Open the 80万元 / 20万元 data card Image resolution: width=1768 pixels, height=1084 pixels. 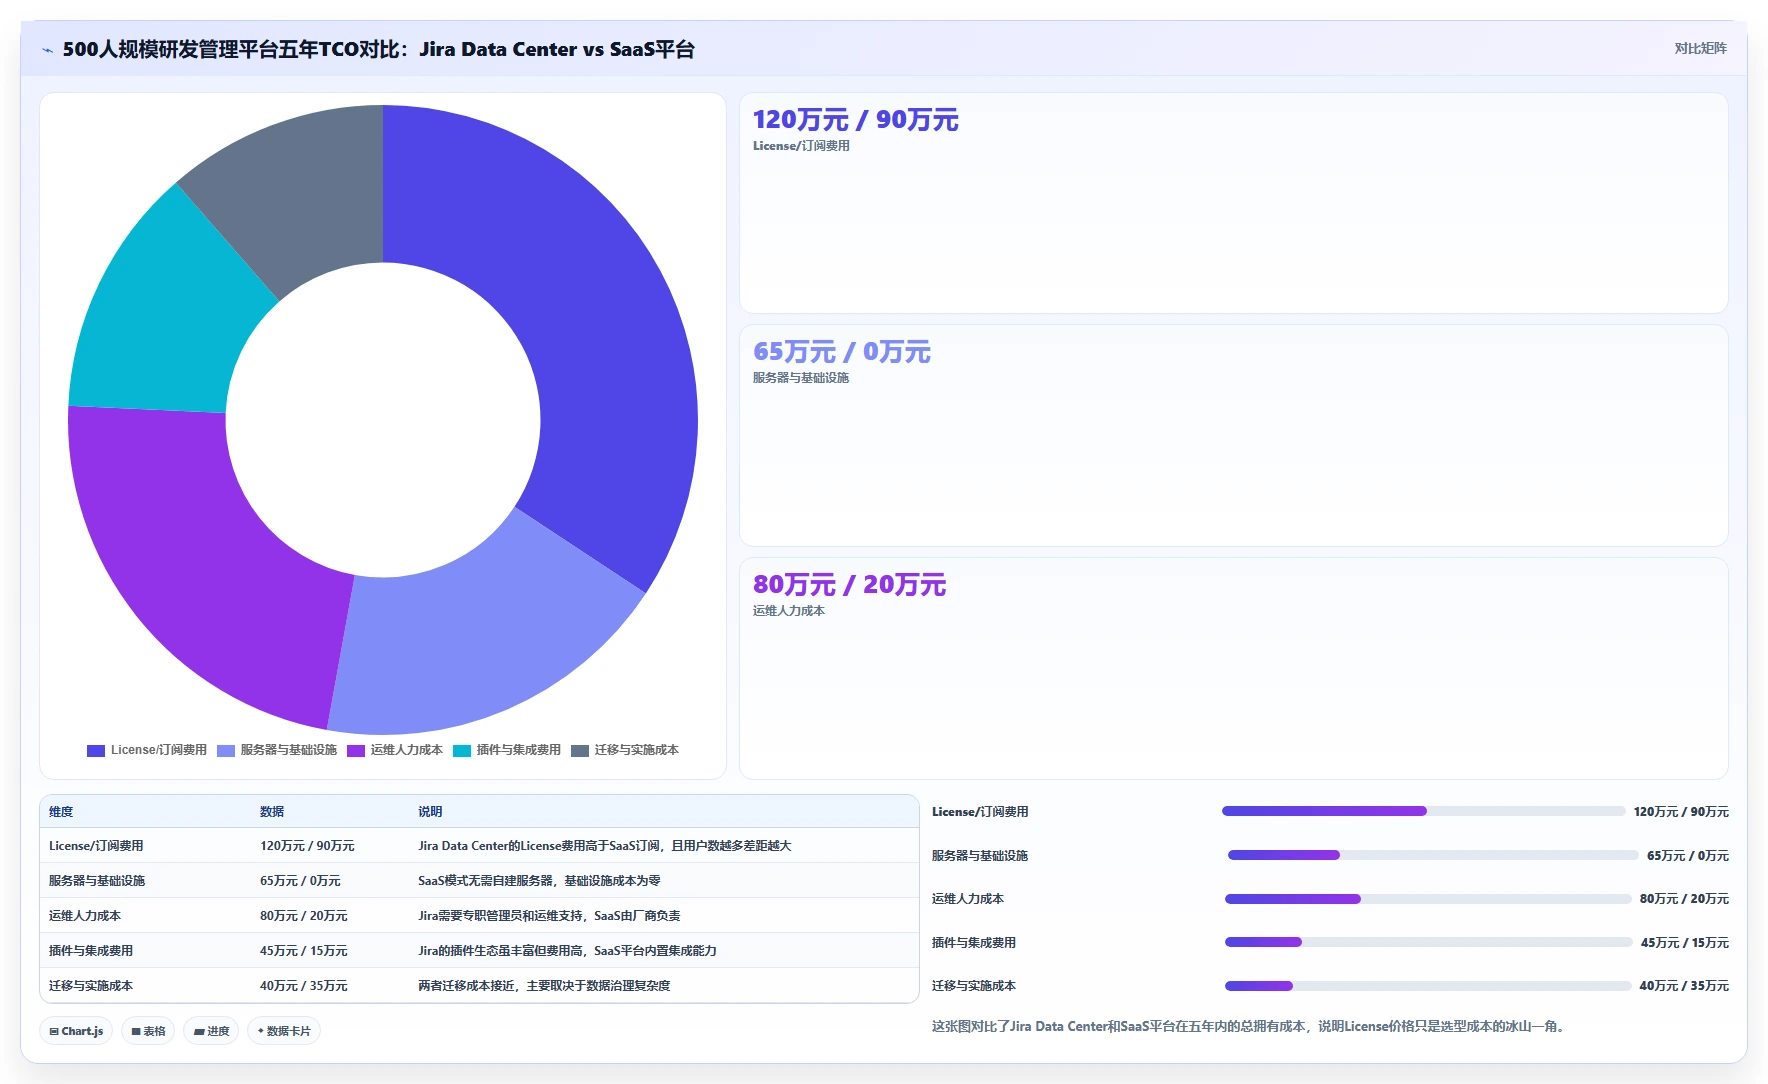point(1233,668)
